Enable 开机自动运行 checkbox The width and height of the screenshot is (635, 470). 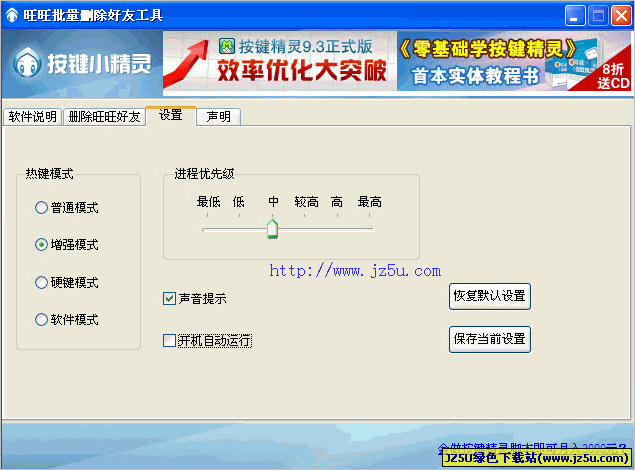click(x=169, y=341)
